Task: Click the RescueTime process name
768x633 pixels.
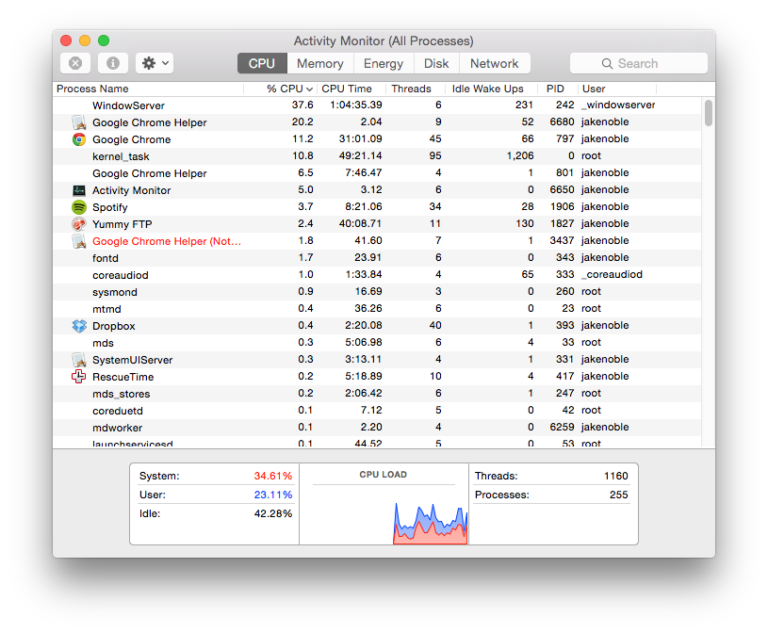Action: click(123, 377)
